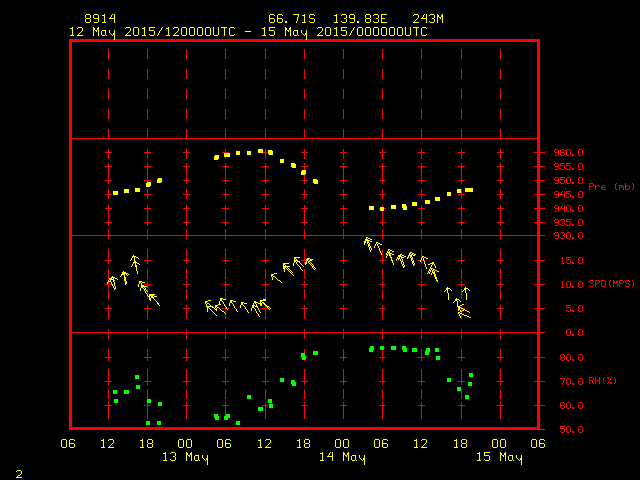Click the "935.0" pressure axis label

(x=569, y=222)
